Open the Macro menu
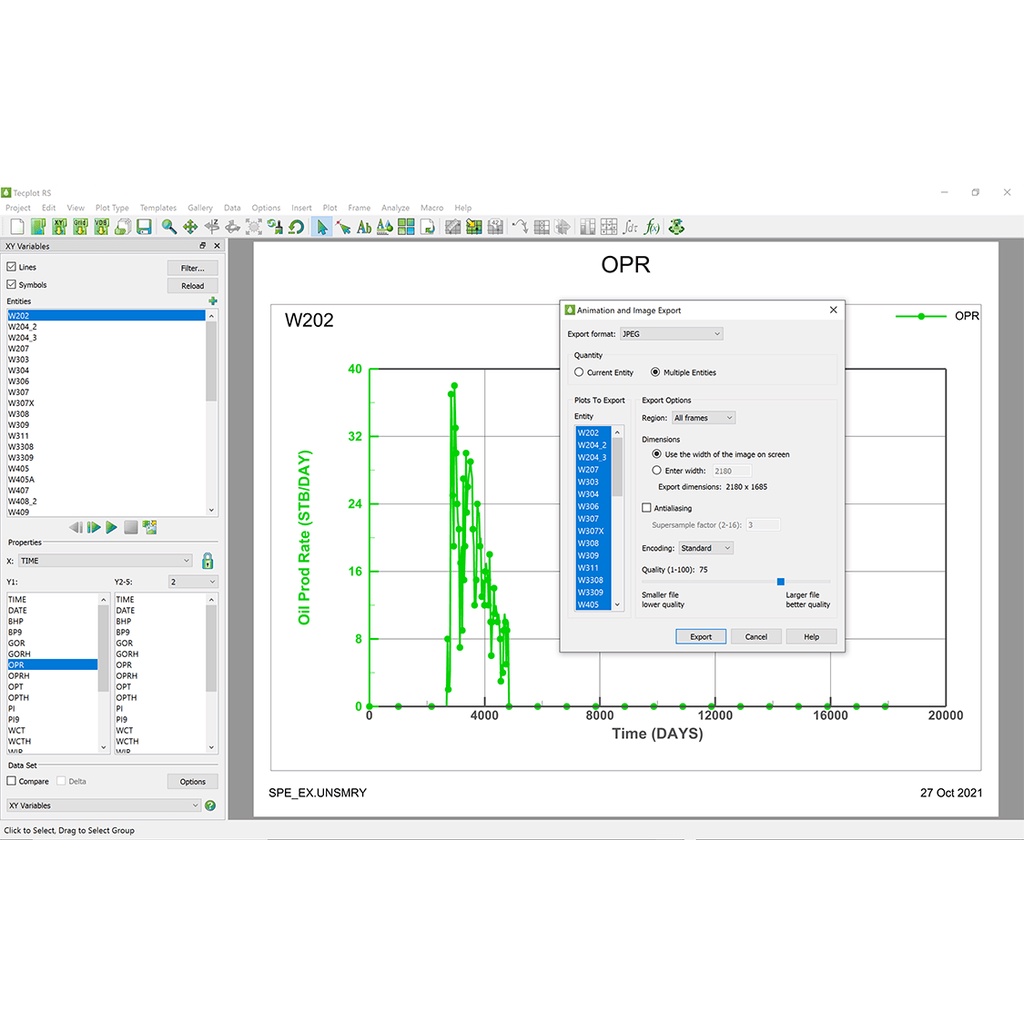This screenshot has width=1024, height=1024. coord(432,208)
